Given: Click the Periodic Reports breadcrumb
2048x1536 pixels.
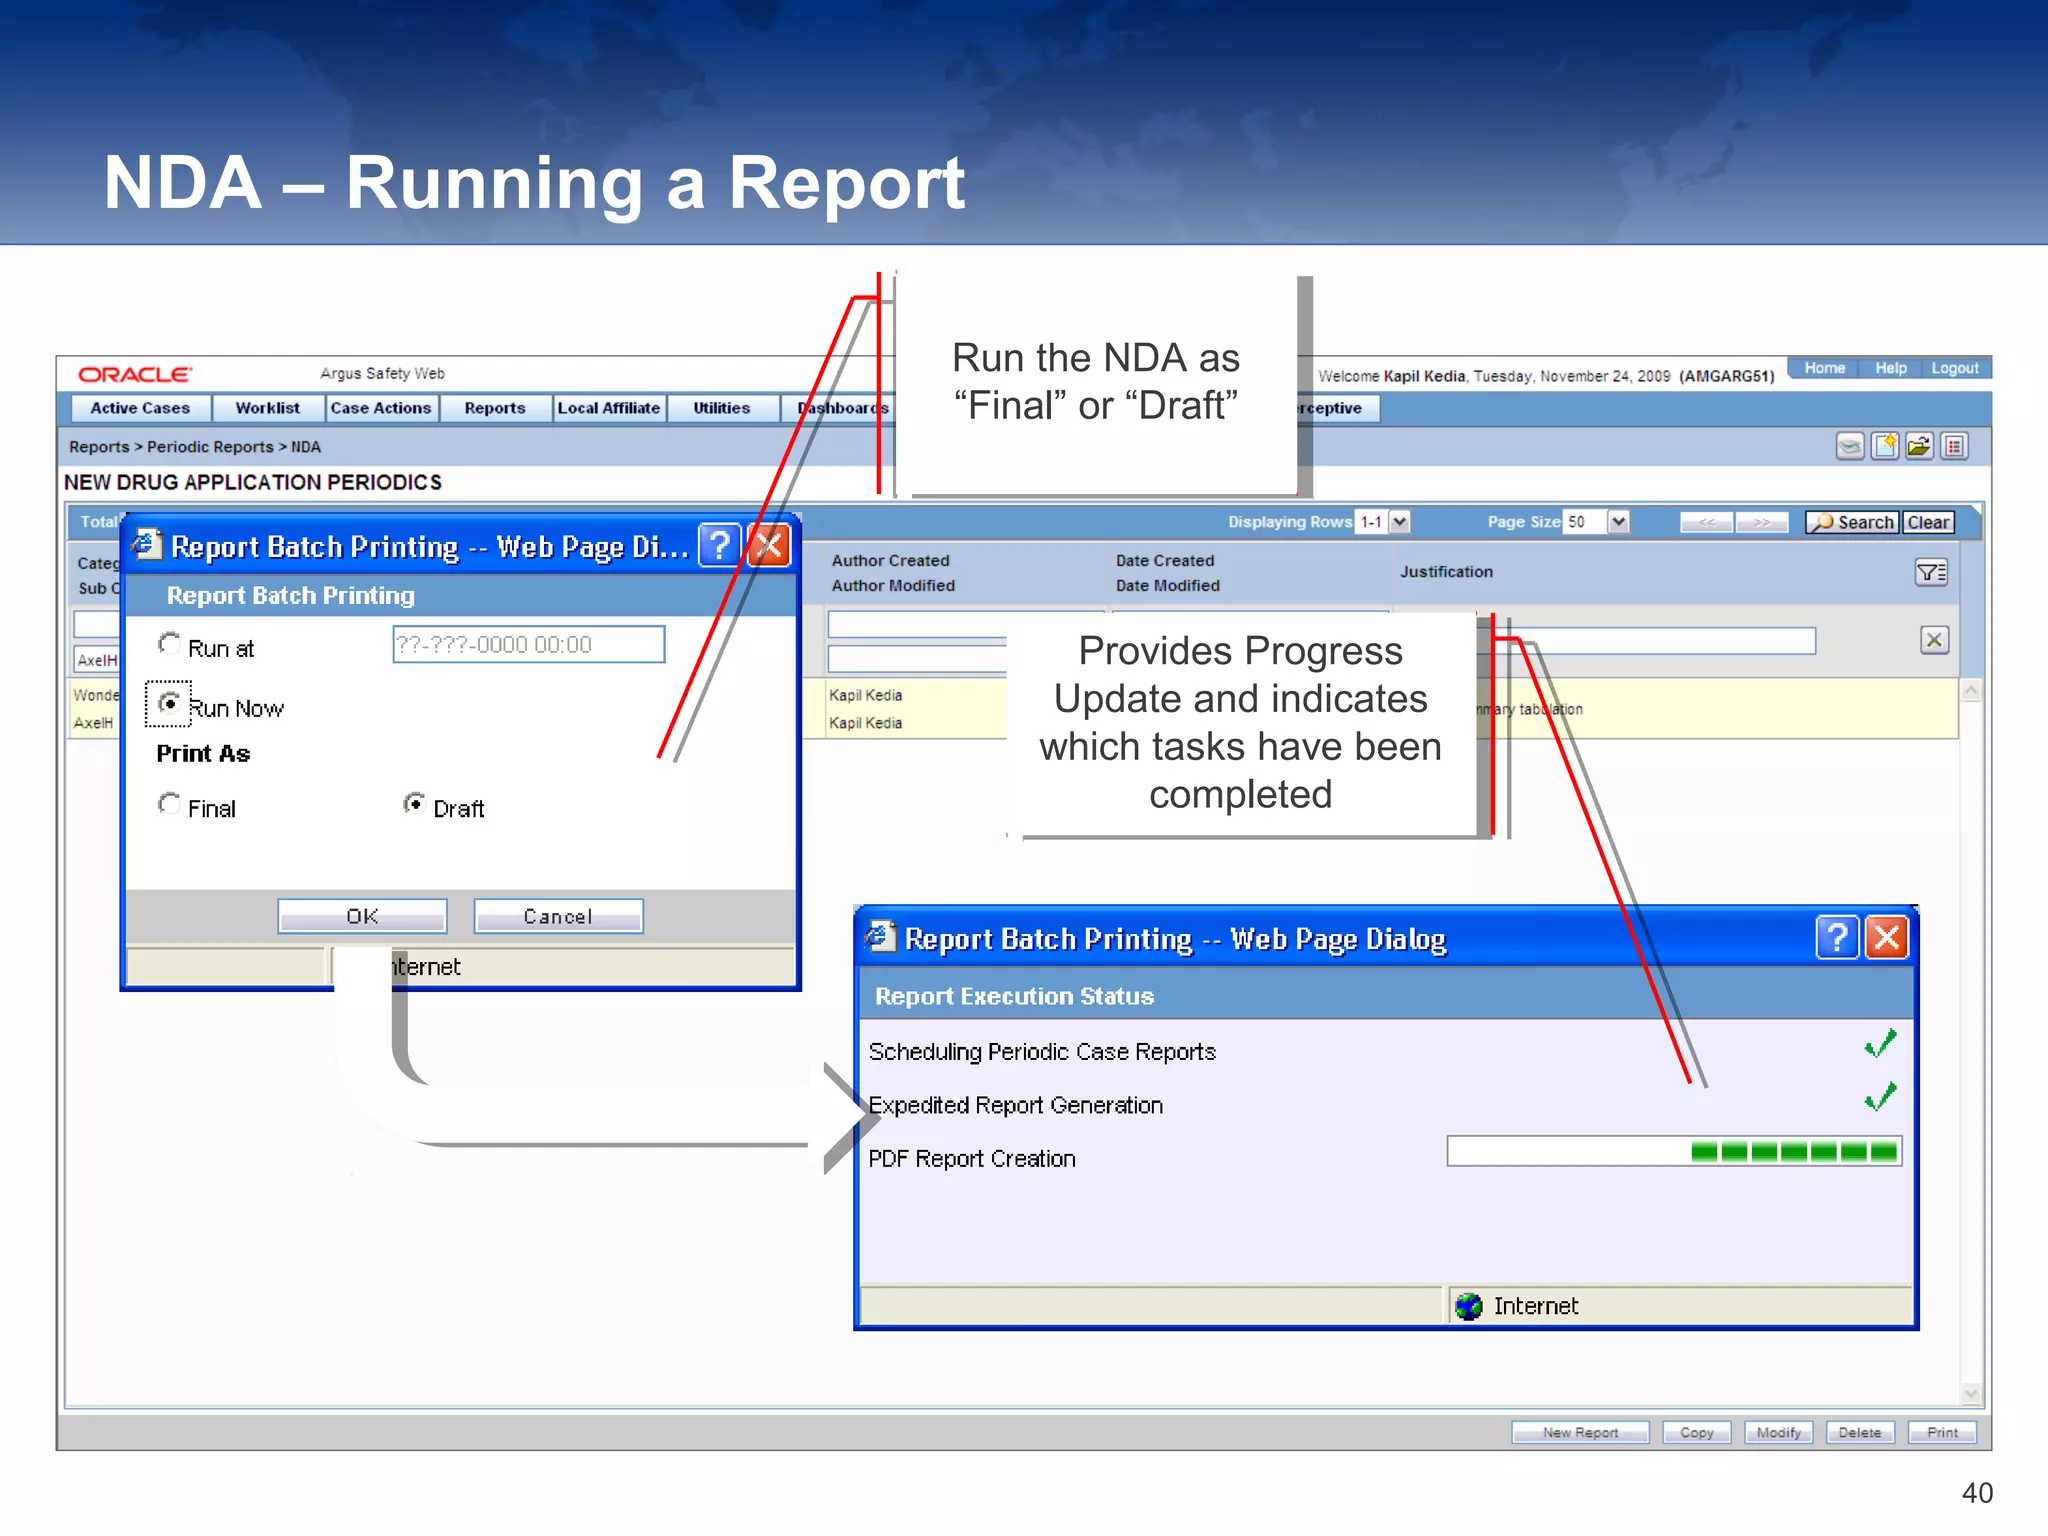Looking at the screenshot, I should coord(210,447).
